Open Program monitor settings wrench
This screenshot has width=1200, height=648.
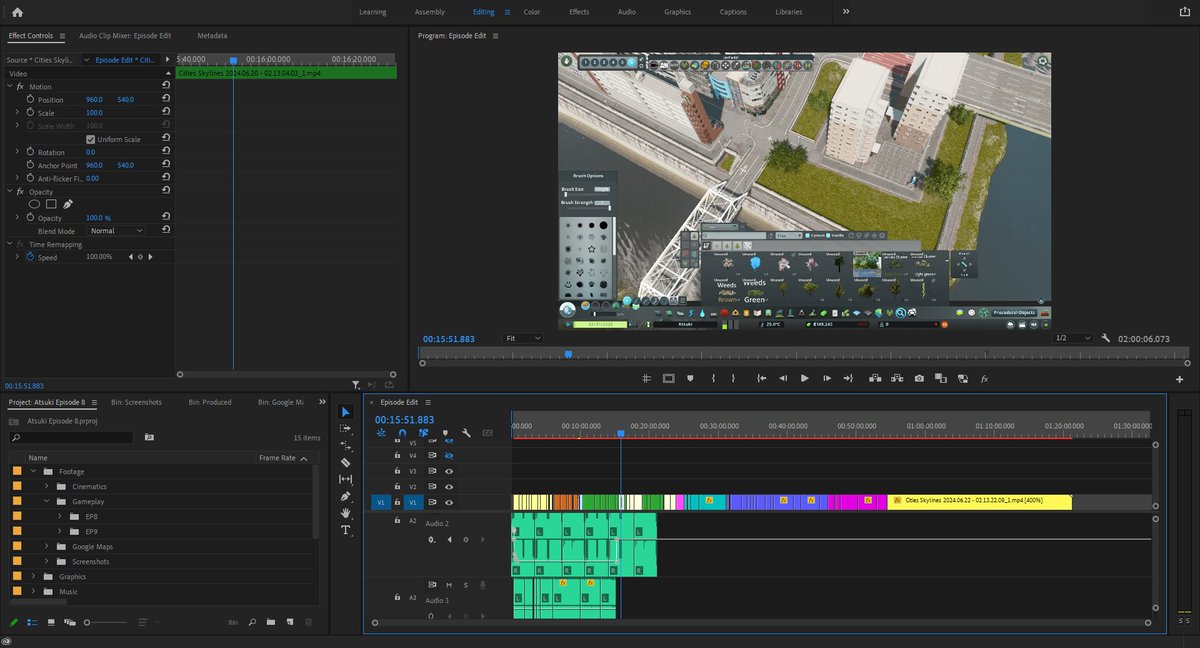point(1106,338)
